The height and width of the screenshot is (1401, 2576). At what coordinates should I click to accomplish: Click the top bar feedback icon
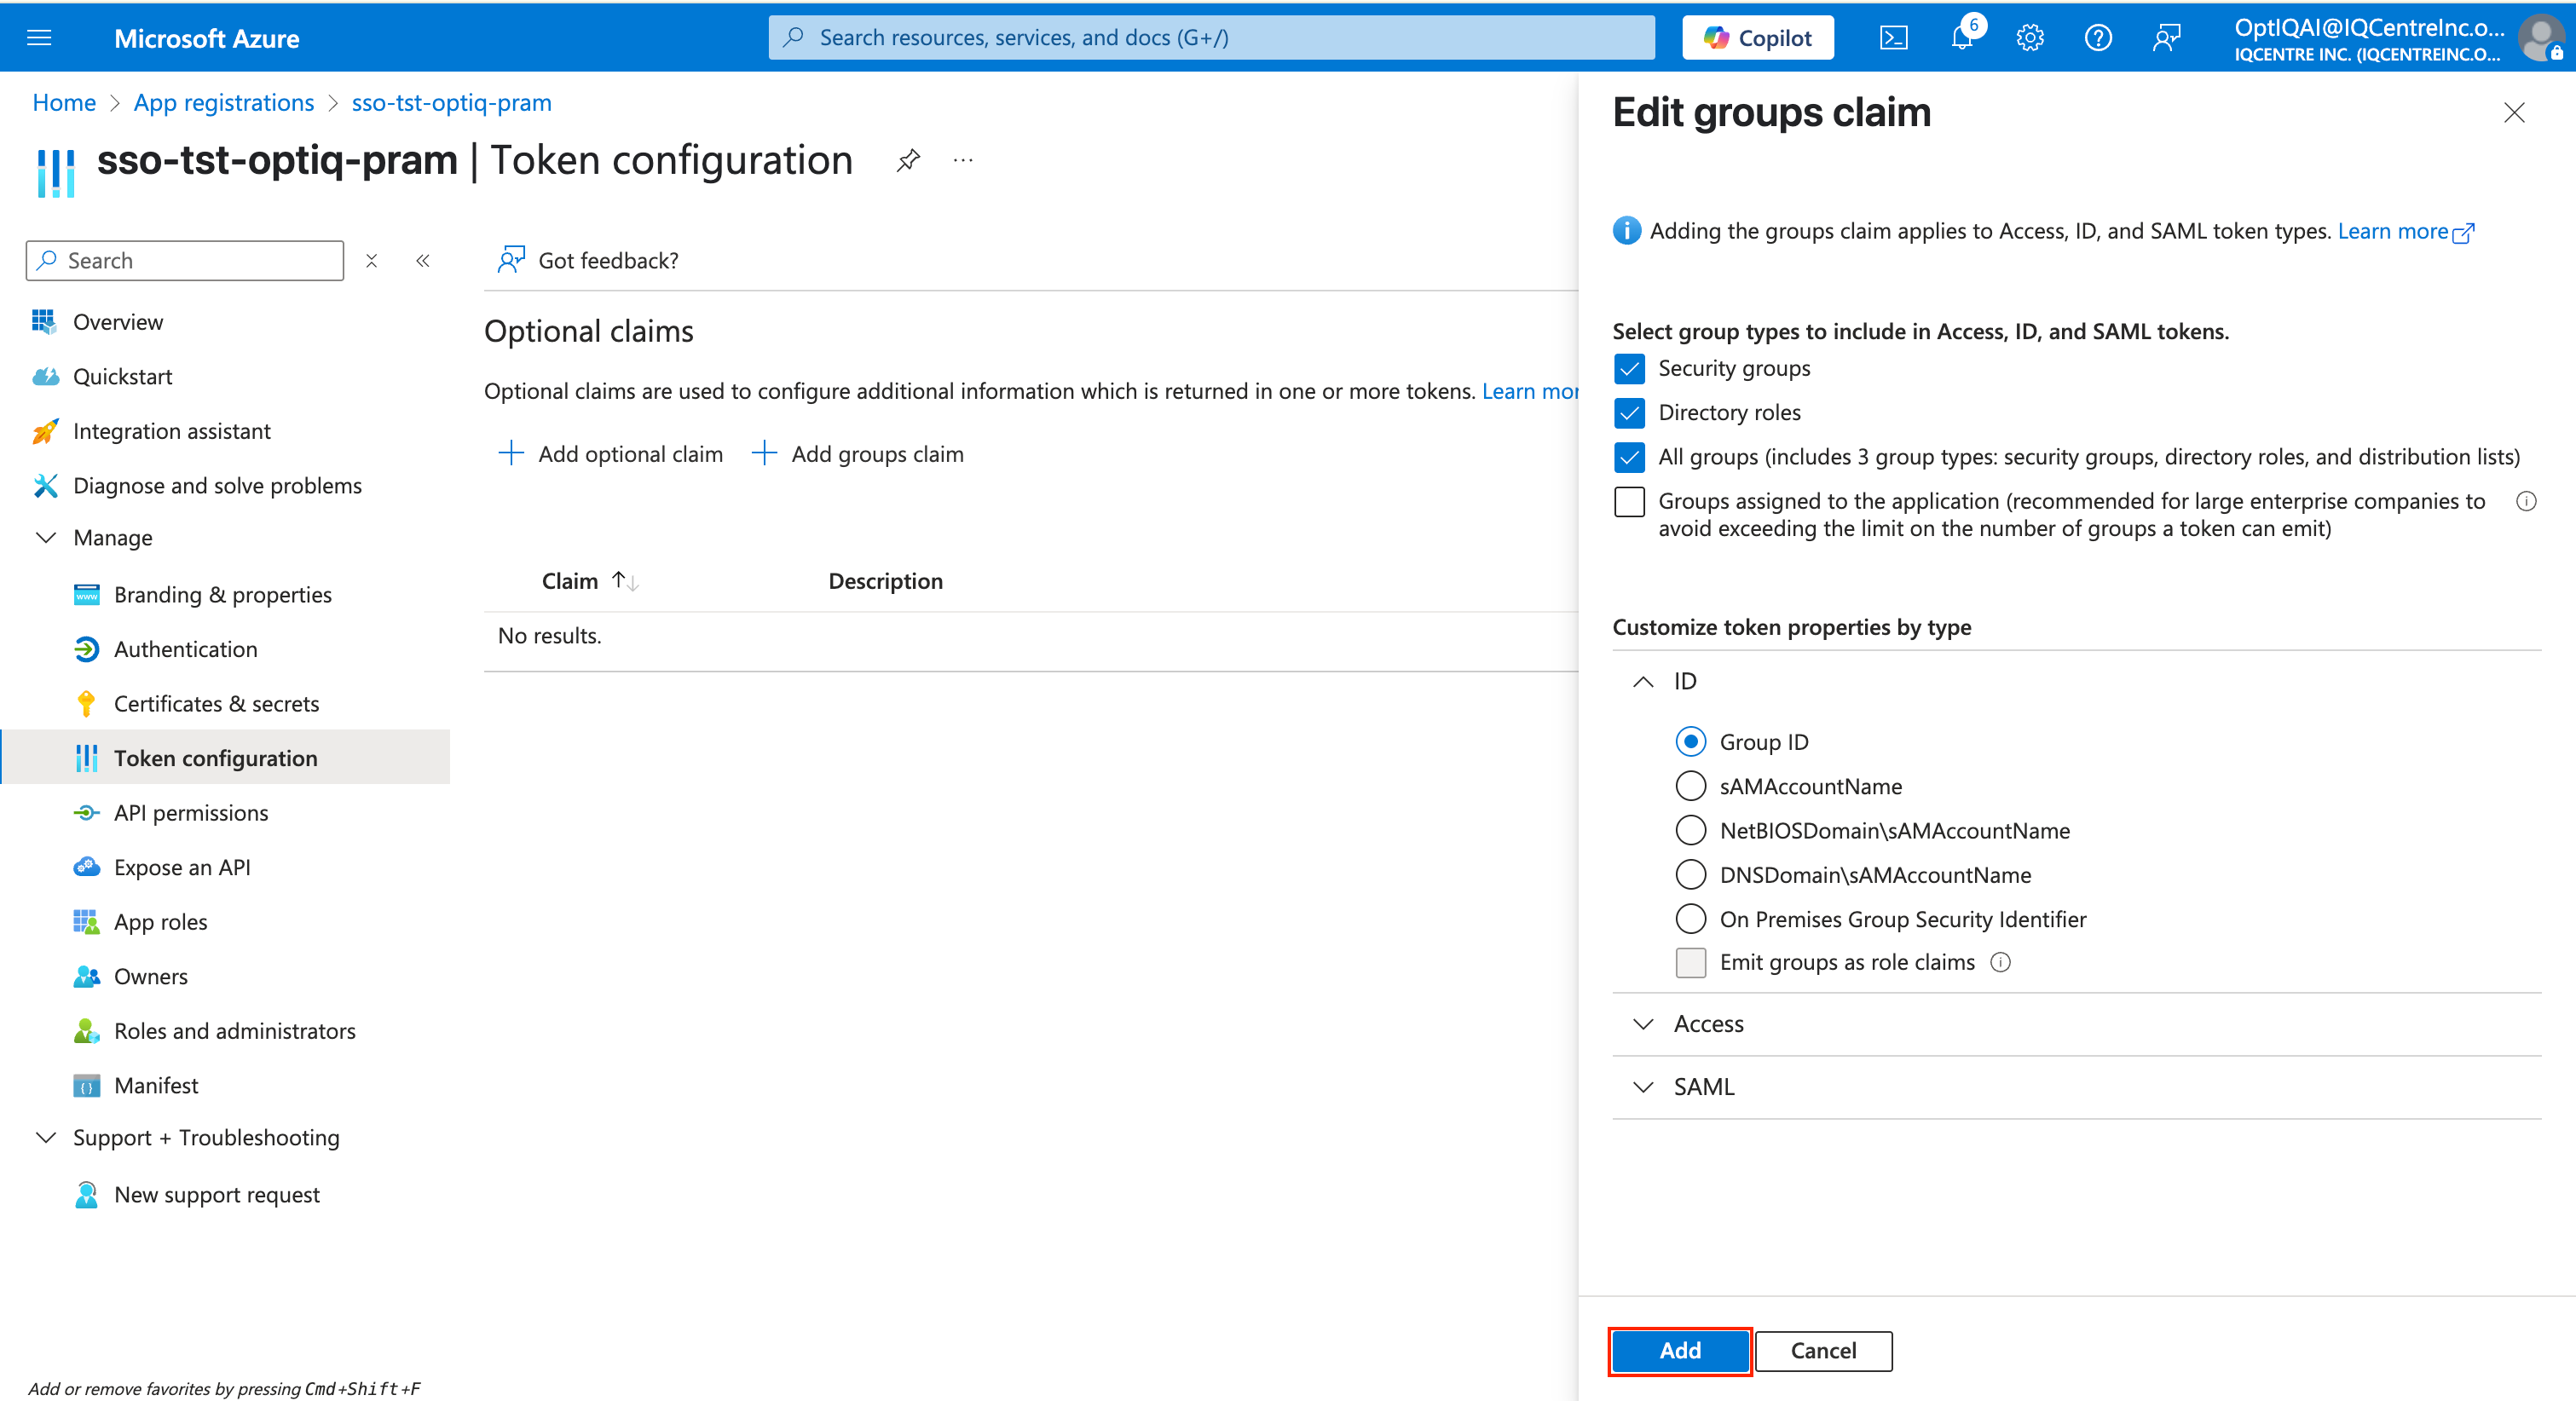(2166, 38)
